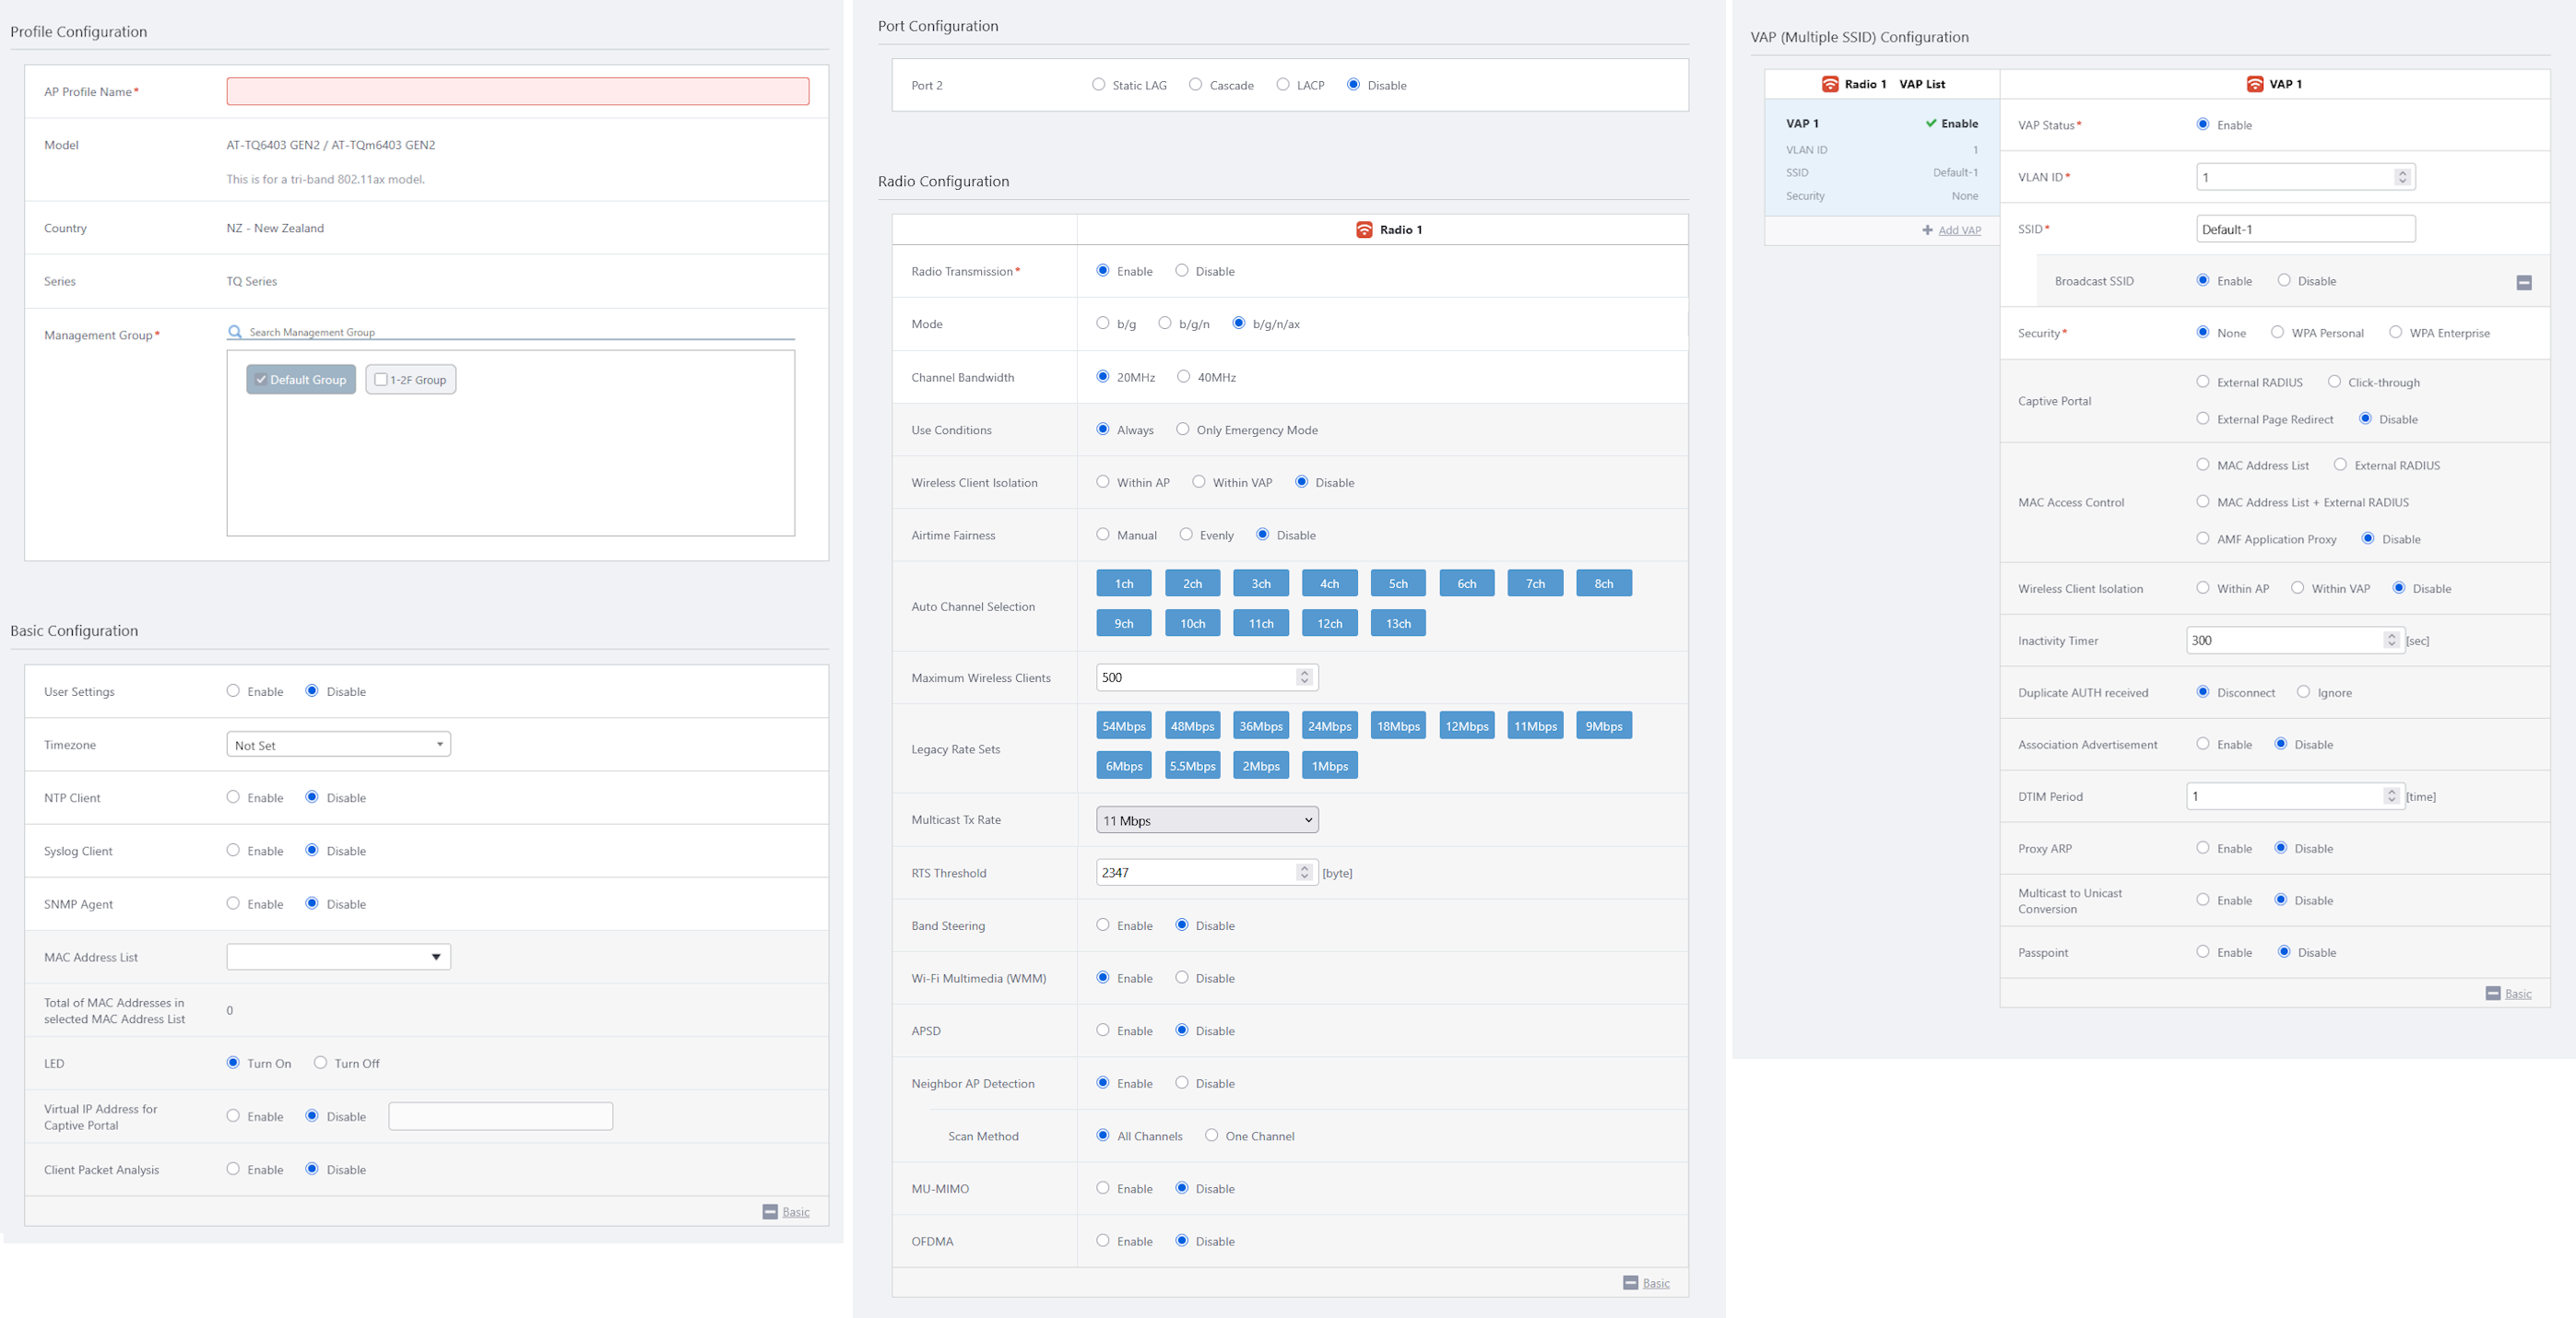
Task: Click the minus icon in Basic Configuration footer
Action: (x=770, y=1212)
